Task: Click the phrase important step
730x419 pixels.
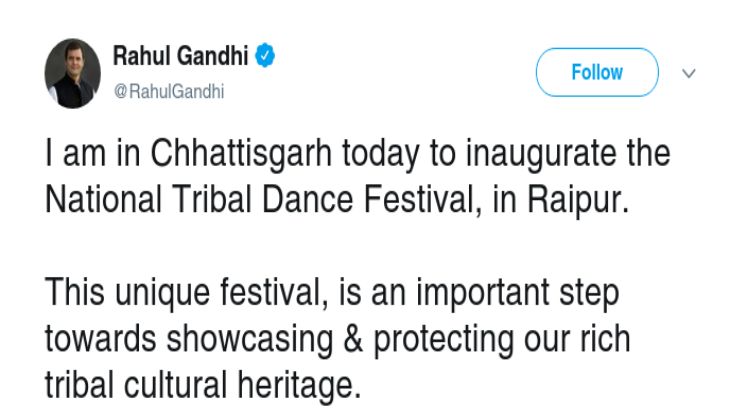Action: pos(518,294)
